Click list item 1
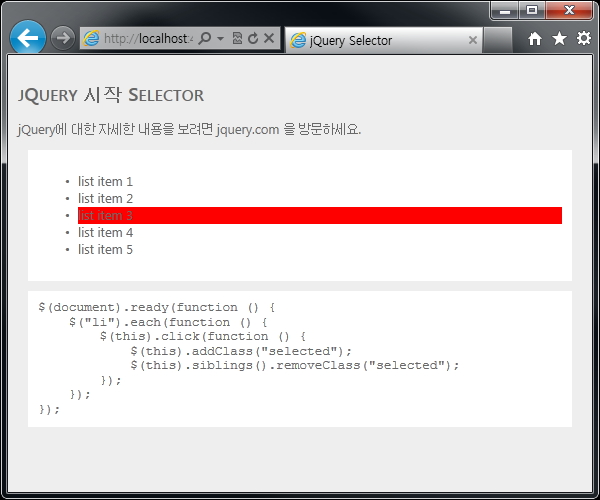The image size is (600, 500). click(105, 181)
